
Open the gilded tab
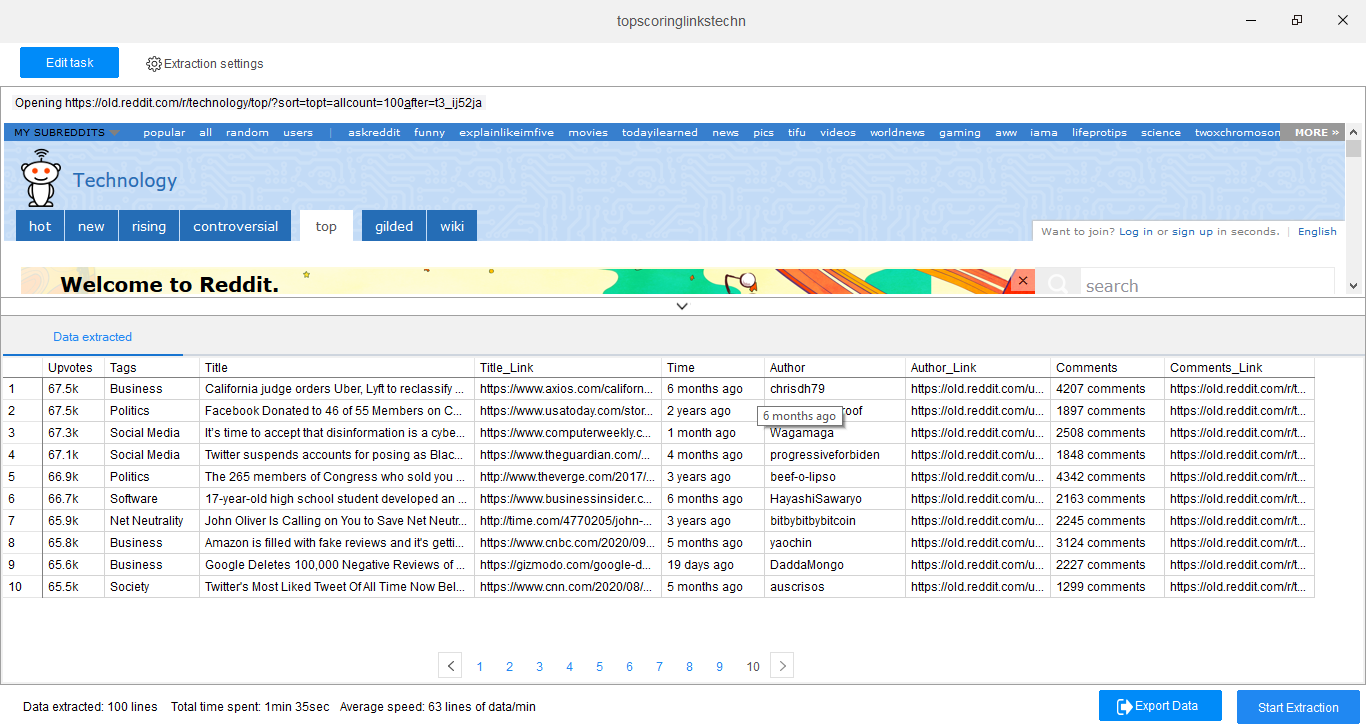pos(394,226)
